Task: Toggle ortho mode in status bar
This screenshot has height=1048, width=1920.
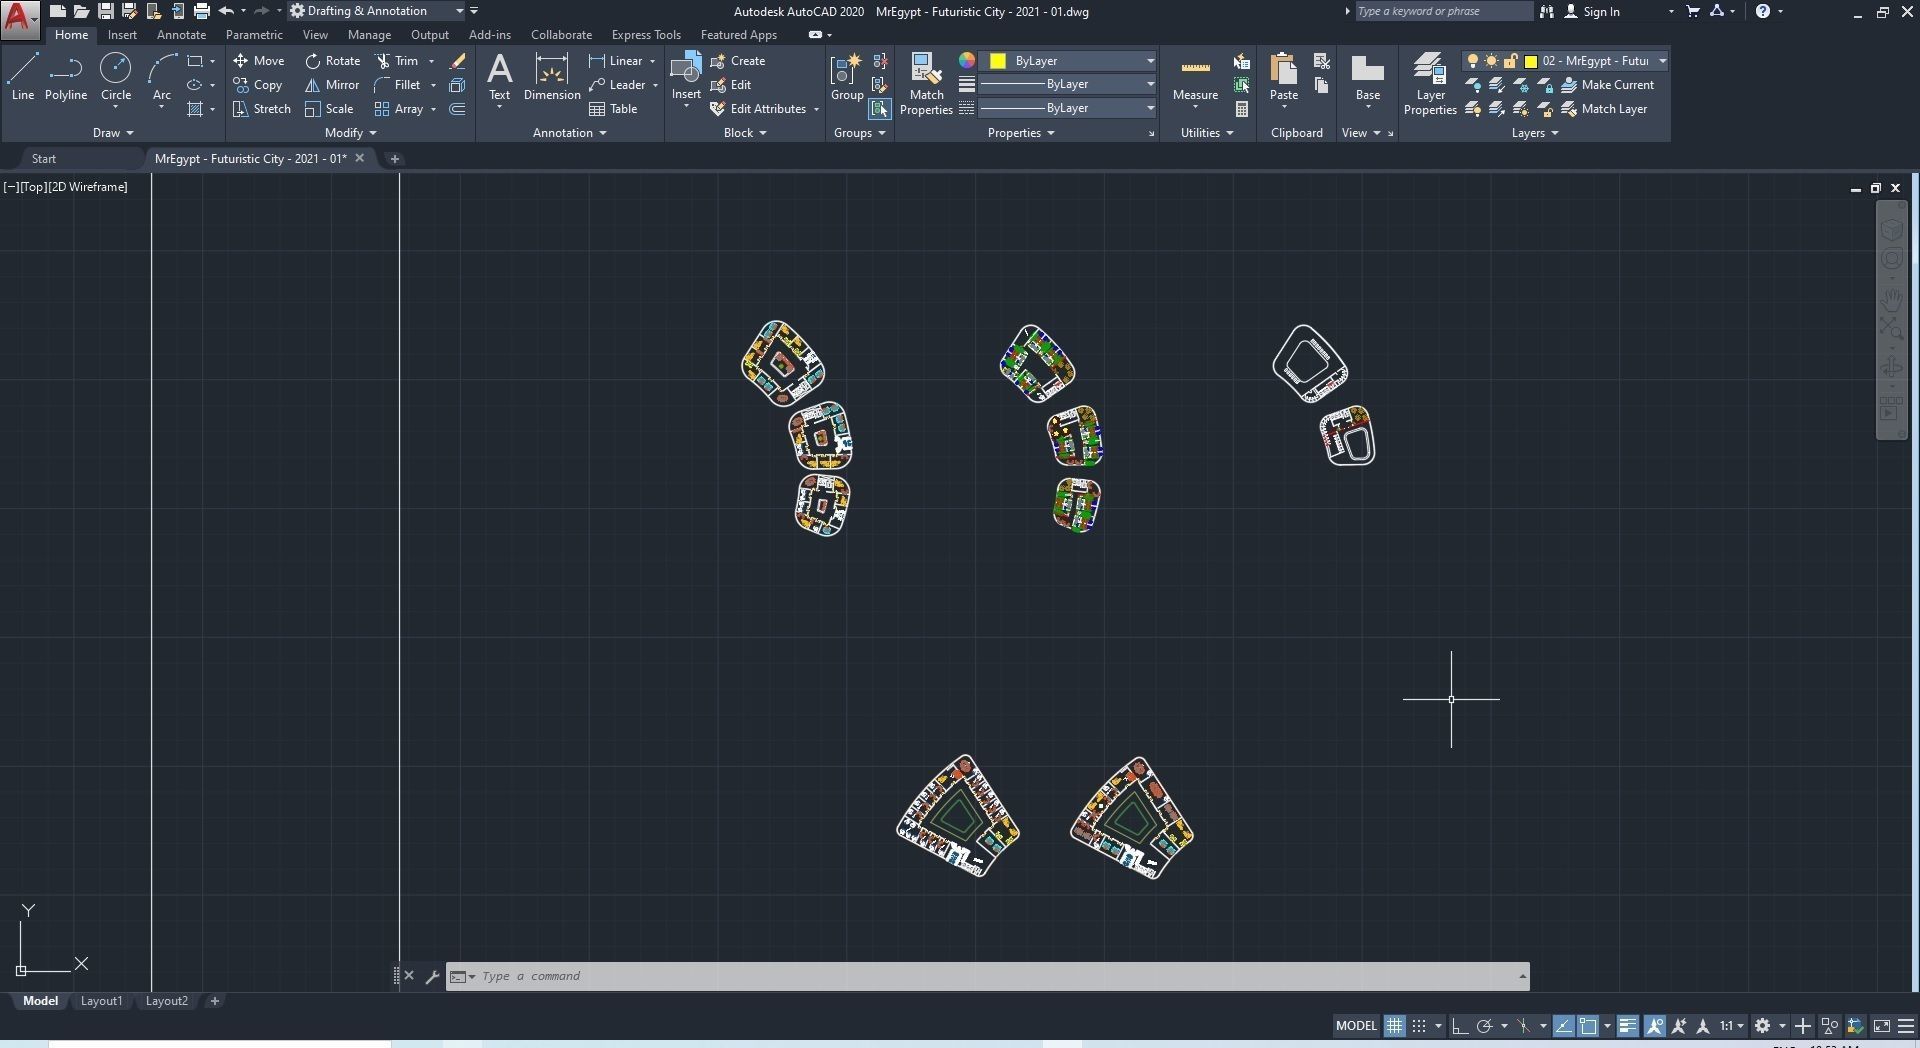Action: (x=1460, y=1026)
